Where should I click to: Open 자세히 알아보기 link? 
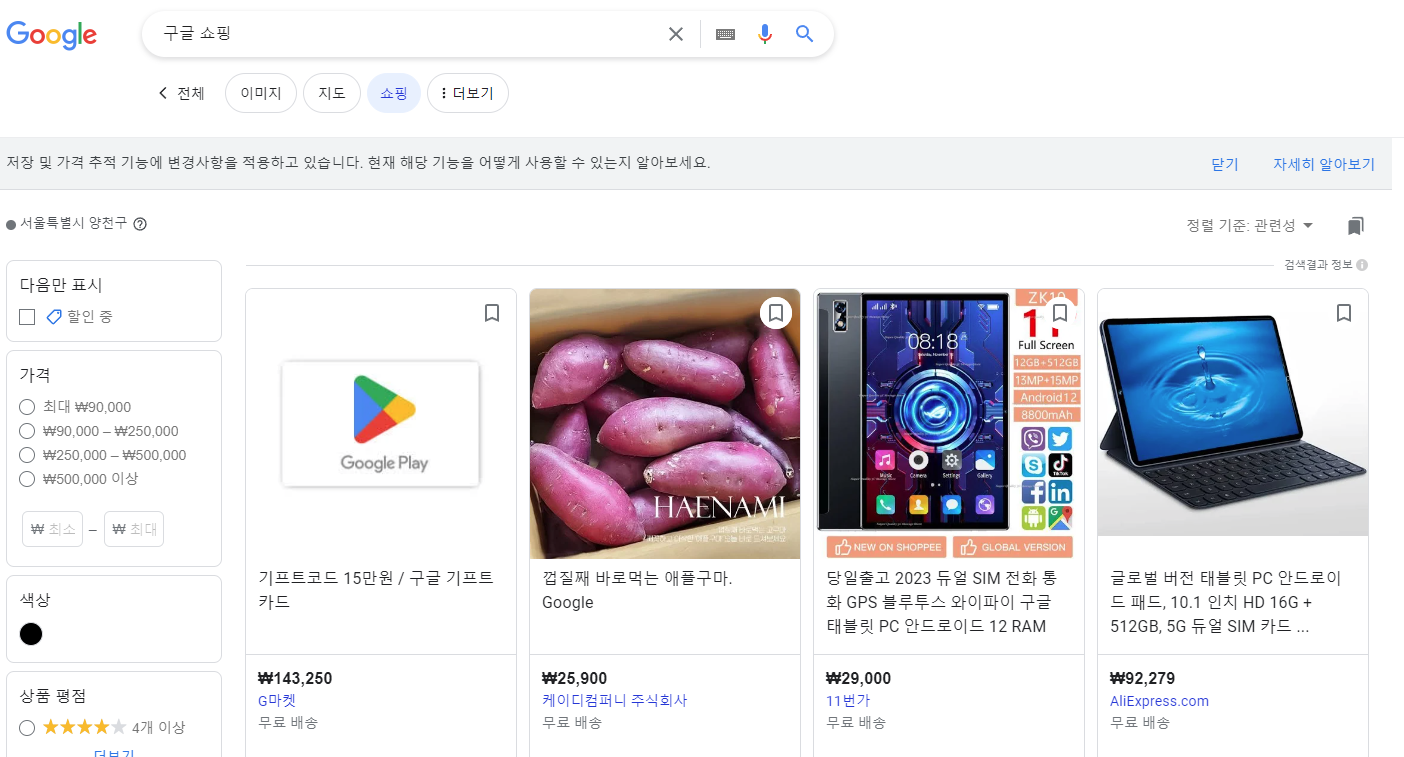[x=1324, y=164]
